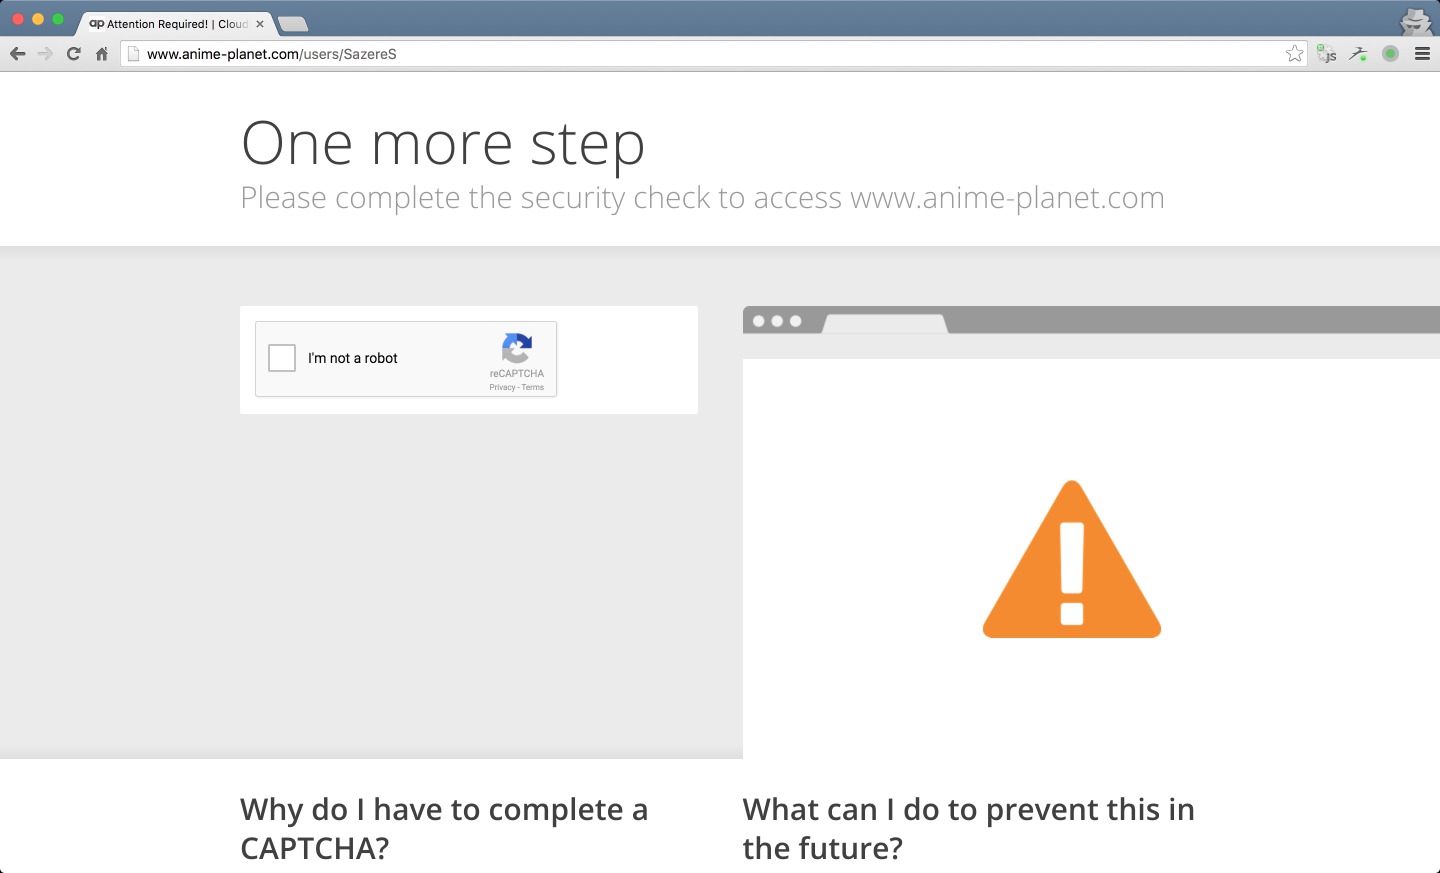Image resolution: width=1440 pixels, height=873 pixels.
Task: Click the 'Please complete the security check' text
Action: (x=702, y=198)
